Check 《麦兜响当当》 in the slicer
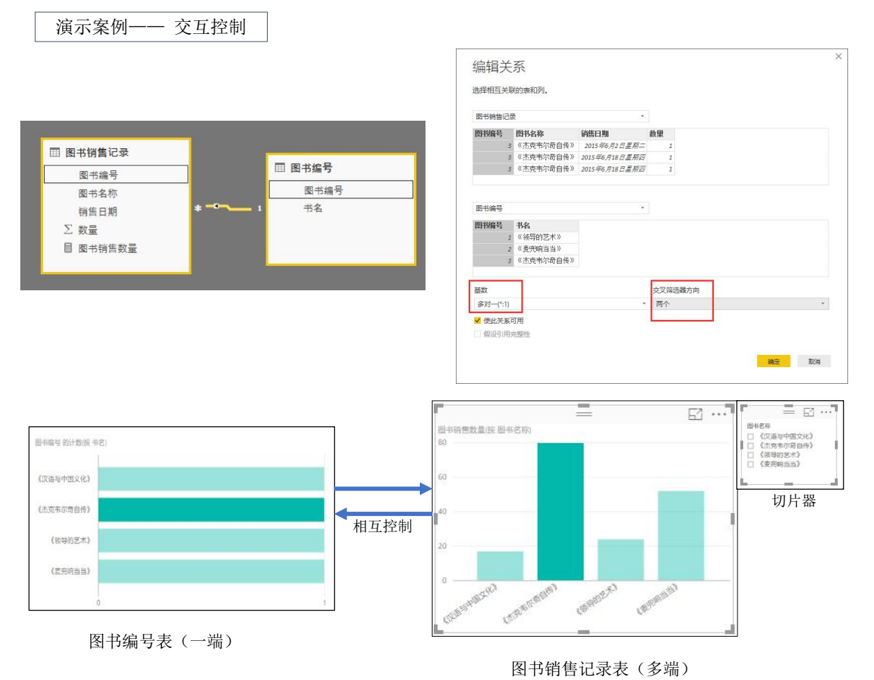Image resolution: width=874 pixels, height=680 pixels. (x=751, y=464)
